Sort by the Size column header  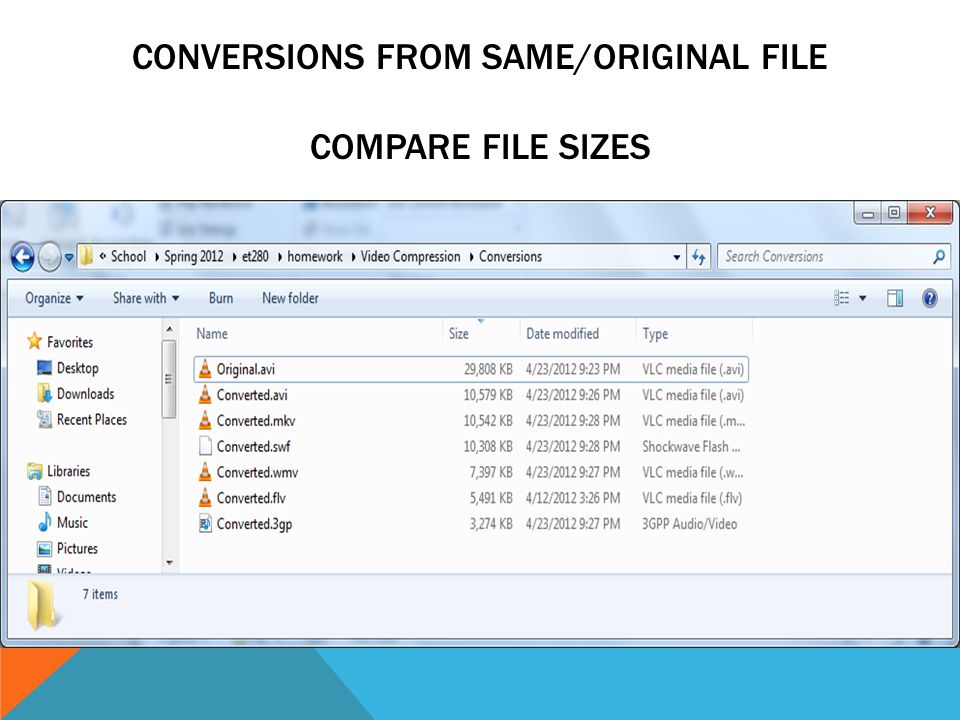coord(459,334)
